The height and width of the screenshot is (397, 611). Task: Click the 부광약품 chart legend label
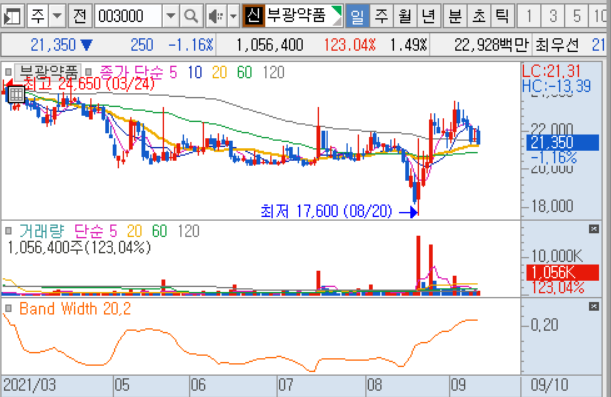pyautogui.click(x=49, y=72)
